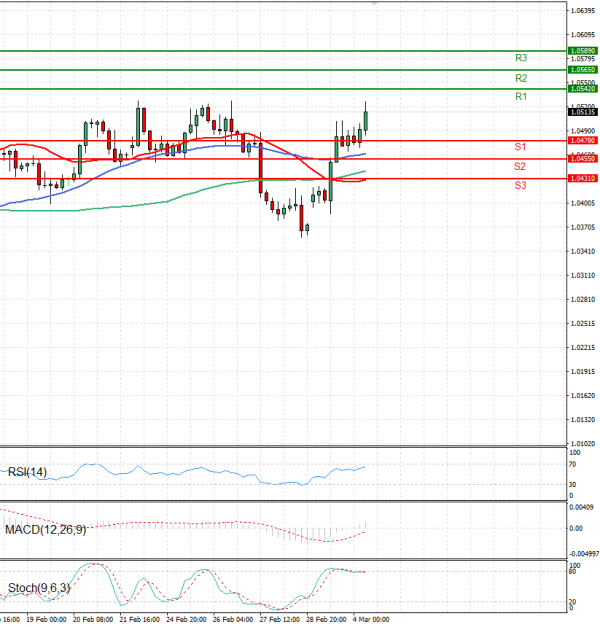Click the 19 Feb 00:00 time label
This screenshot has width=600, height=627.
[x=46, y=619]
